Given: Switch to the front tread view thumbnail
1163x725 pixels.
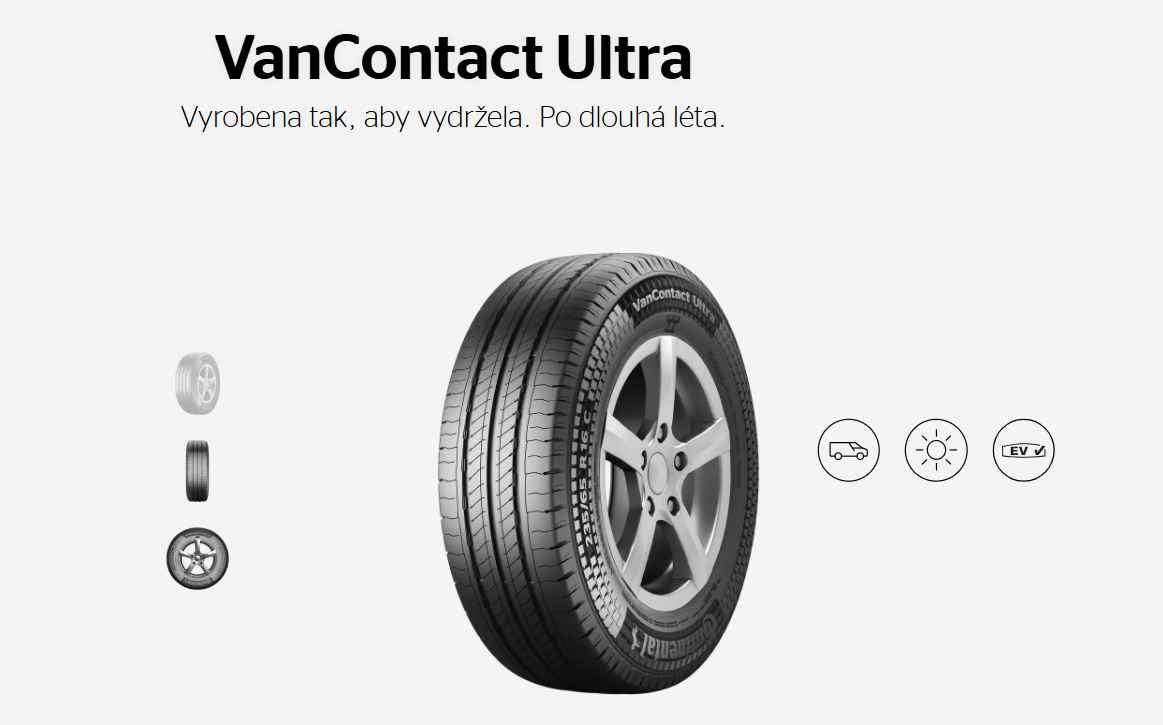Looking at the screenshot, I should [x=197, y=471].
